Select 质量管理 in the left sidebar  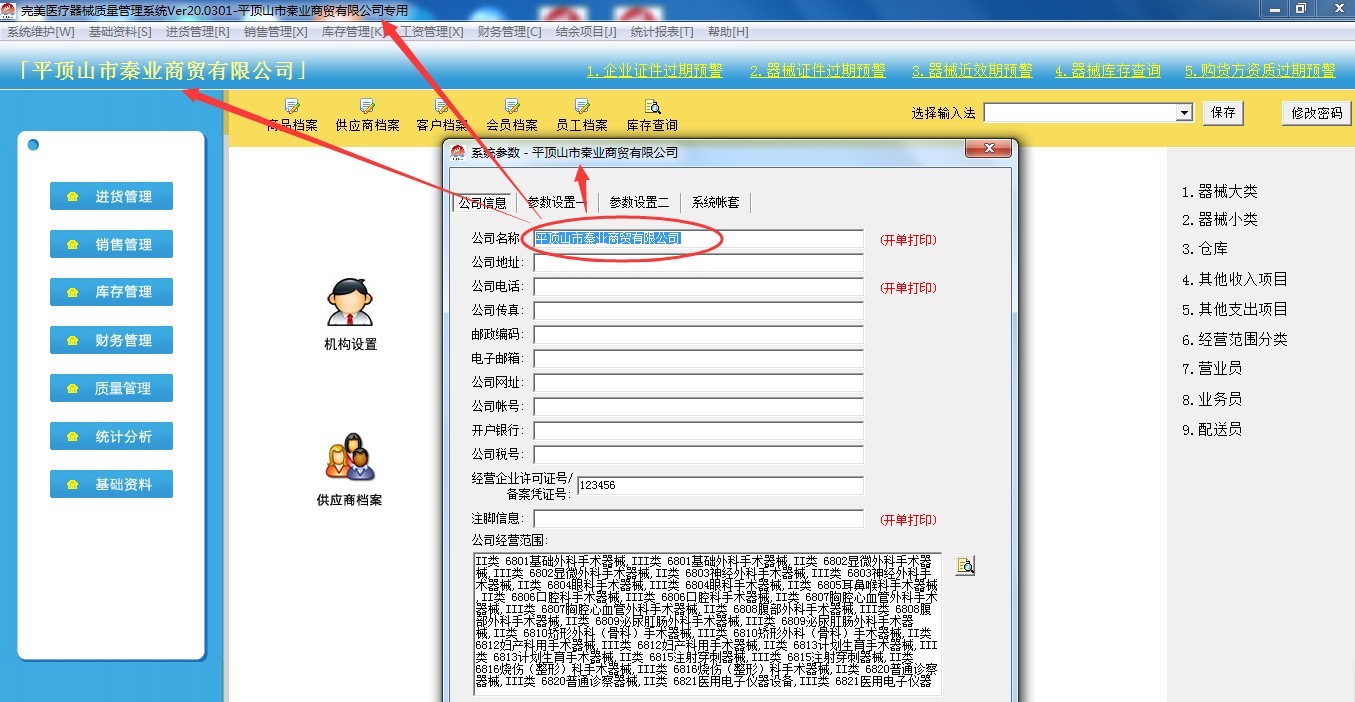point(111,388)
